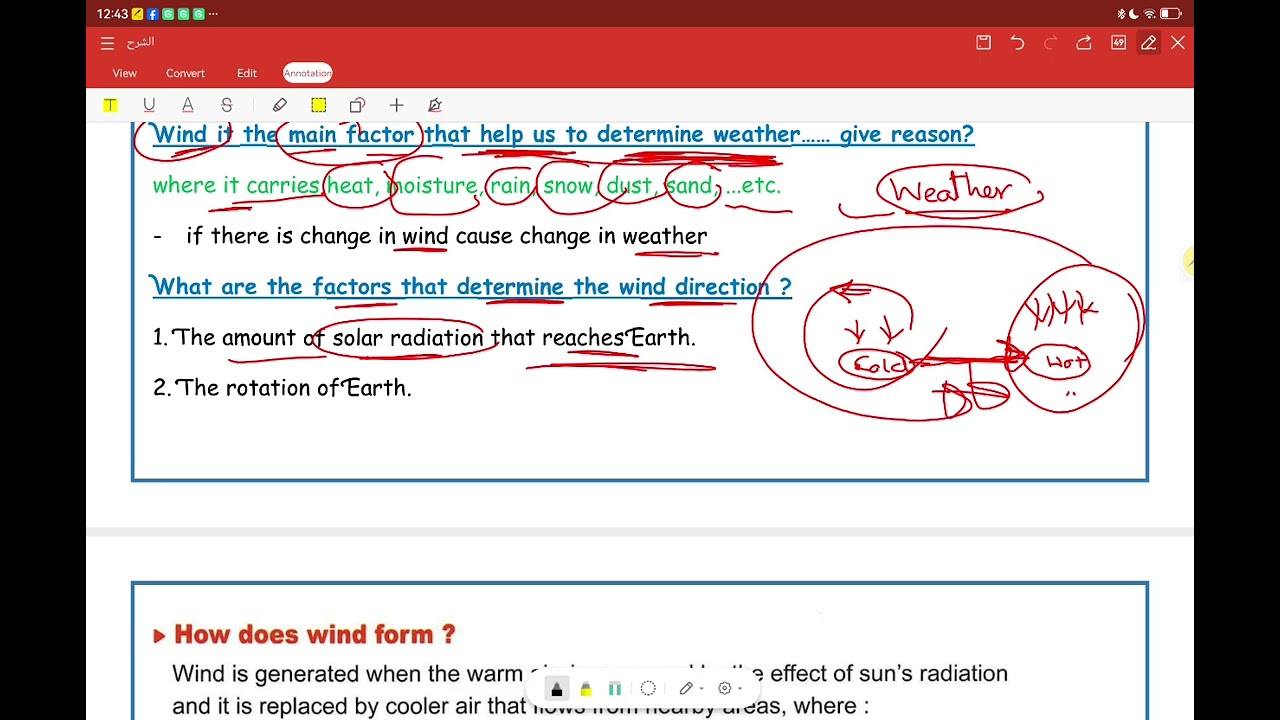Close the document with the X
This screenshot has width=1280, height=720.
click(1178, 43)
